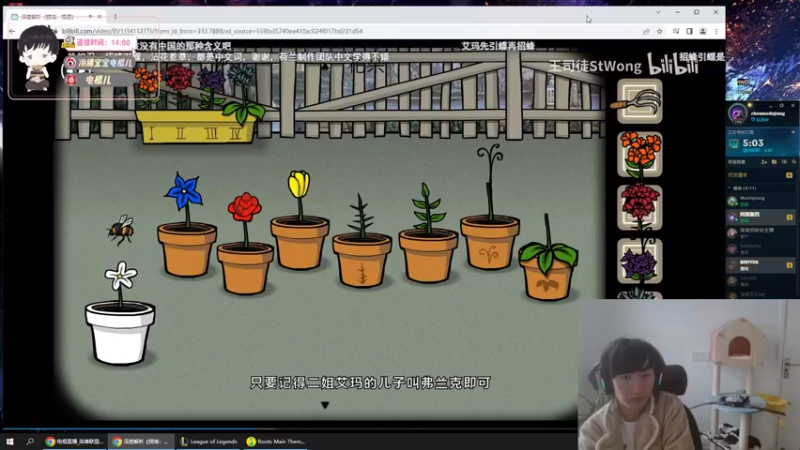Open friend requests yellow badge
Screen dimensions: 800x450
pos(789,175)
